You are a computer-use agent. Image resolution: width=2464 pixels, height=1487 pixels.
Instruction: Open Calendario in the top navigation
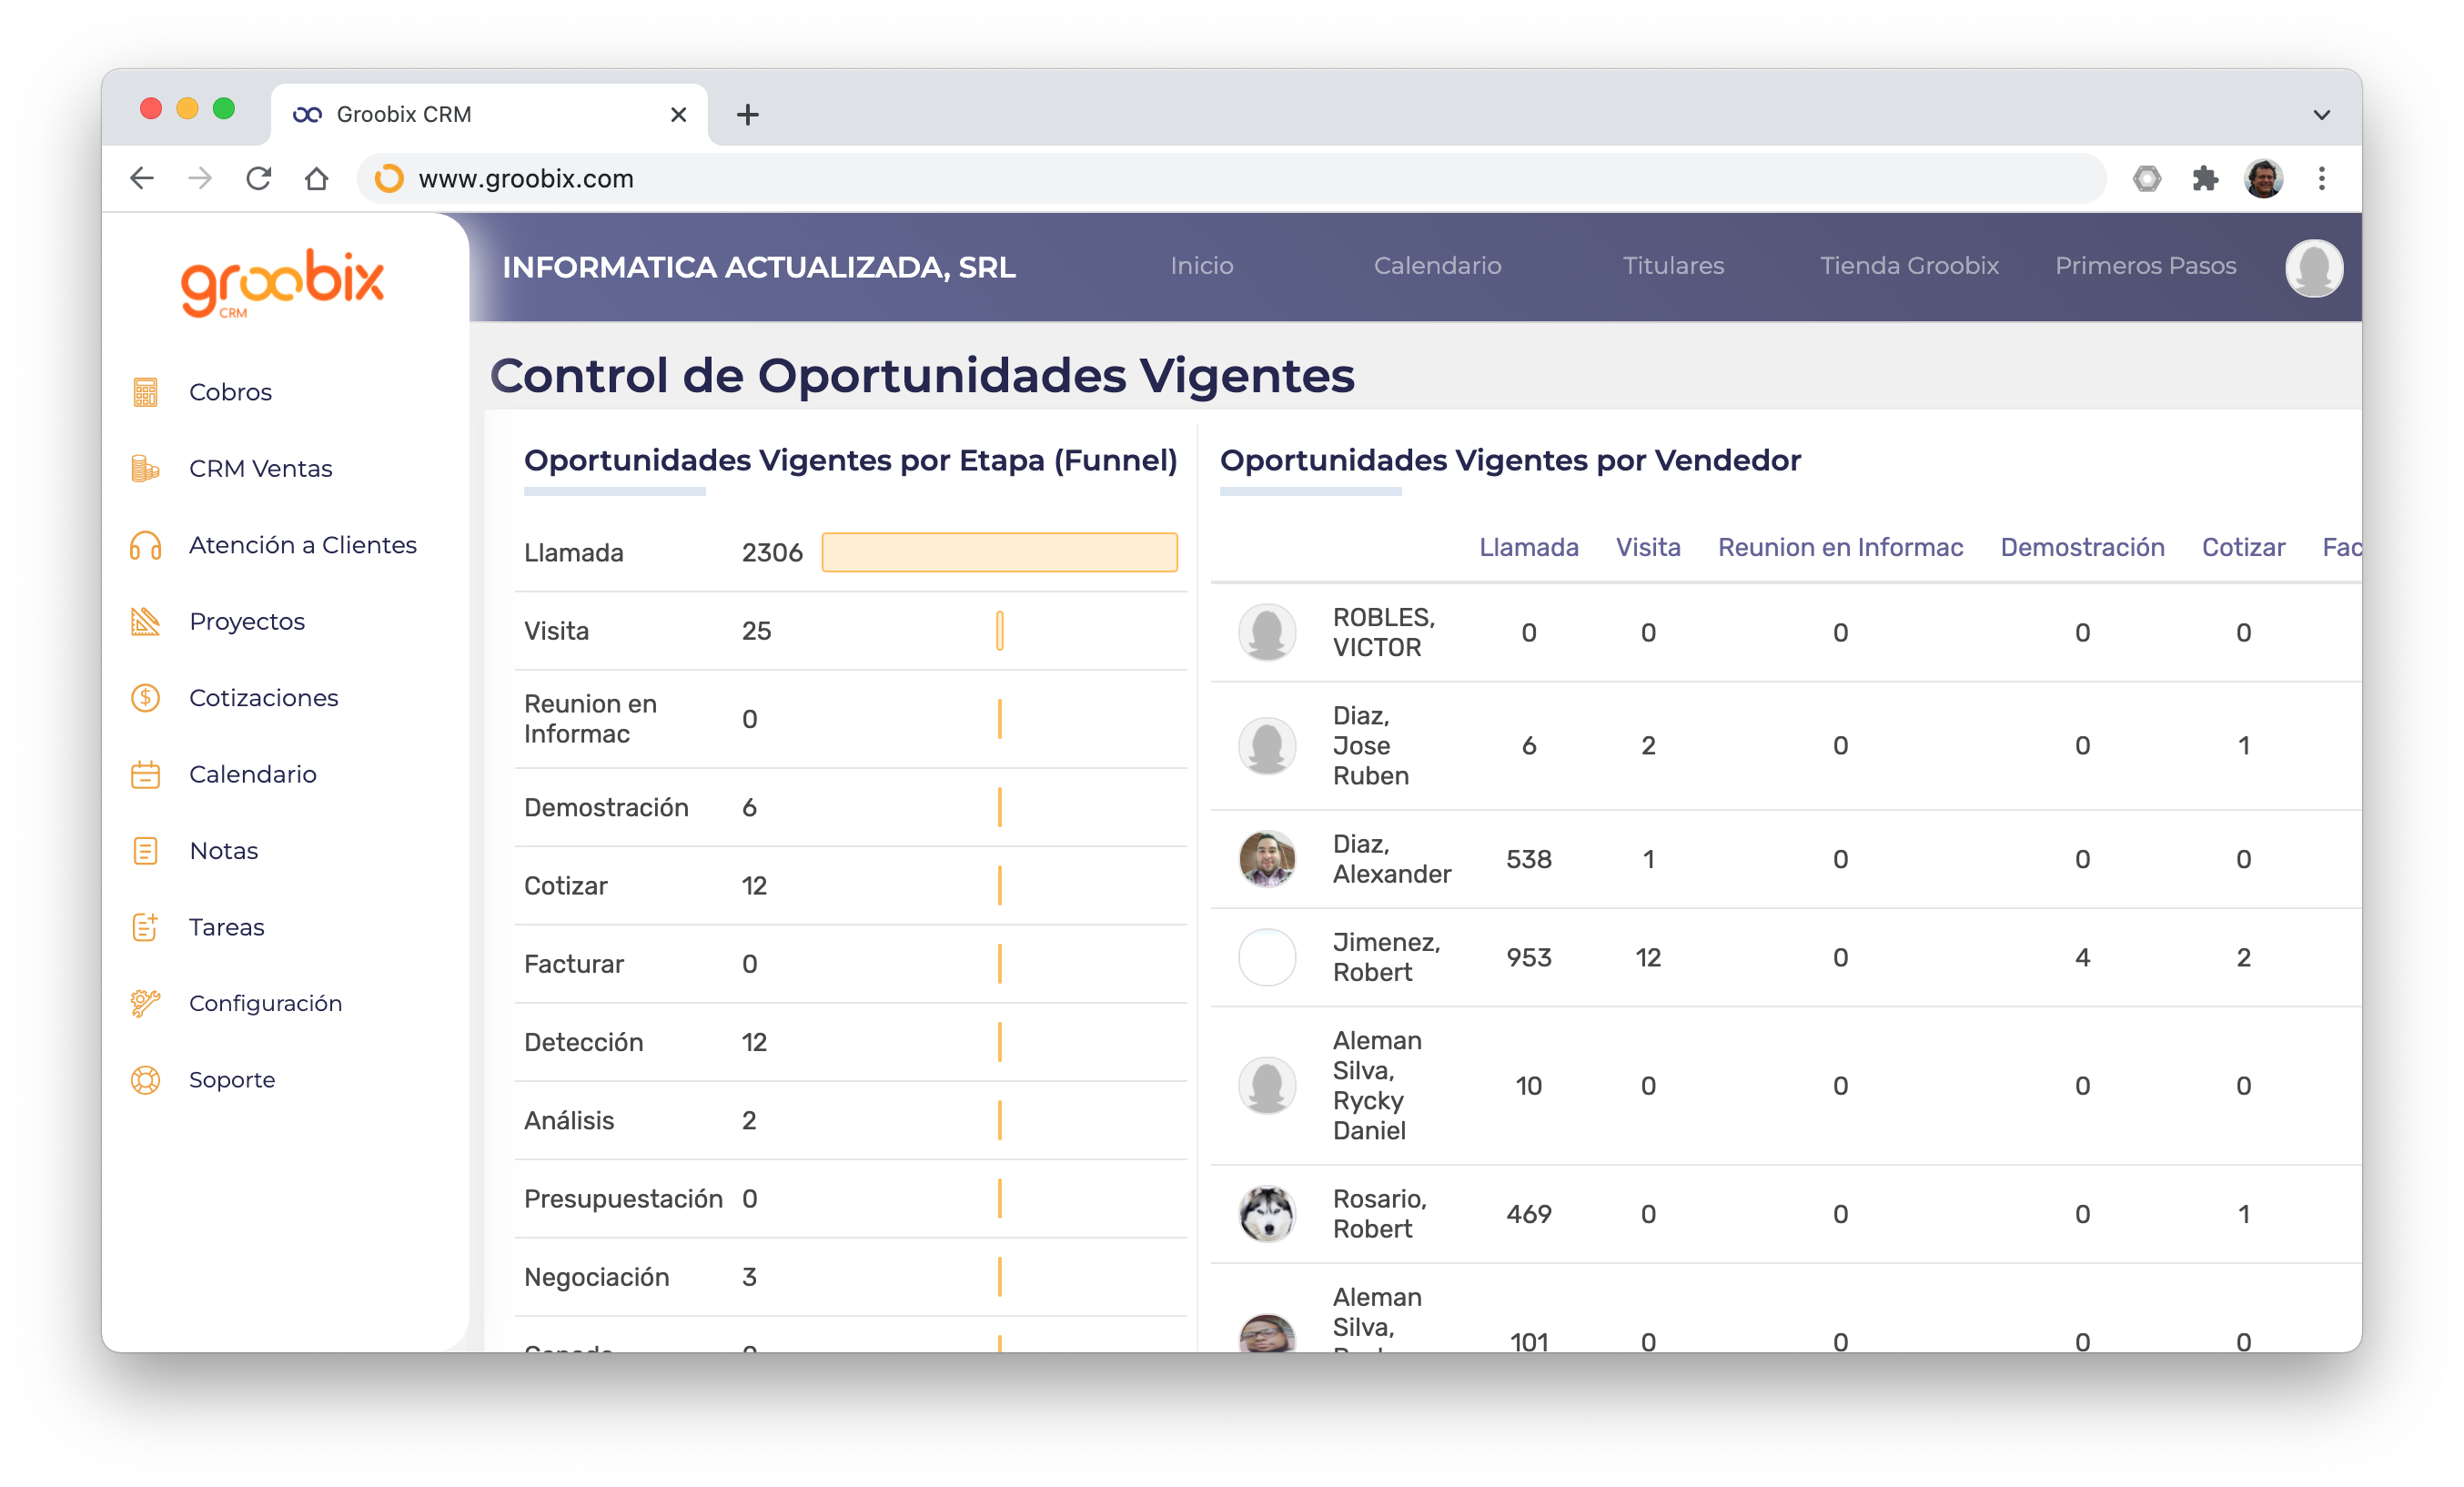pyautogui.click(x=1437, y=266)
